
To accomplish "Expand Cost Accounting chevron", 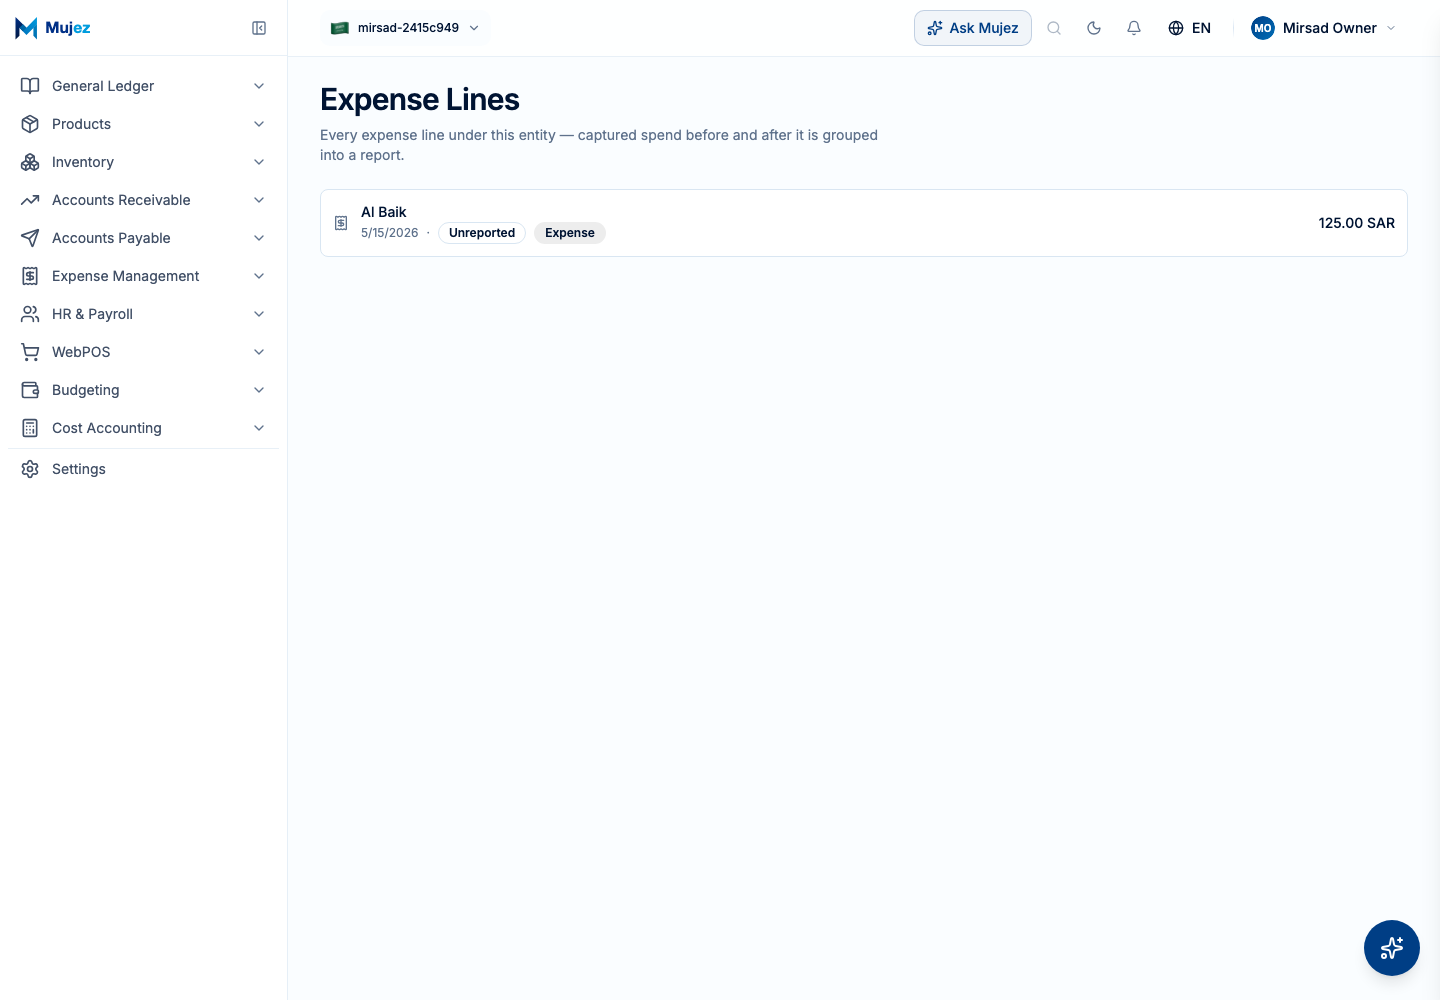I will [x=259, y=428].
